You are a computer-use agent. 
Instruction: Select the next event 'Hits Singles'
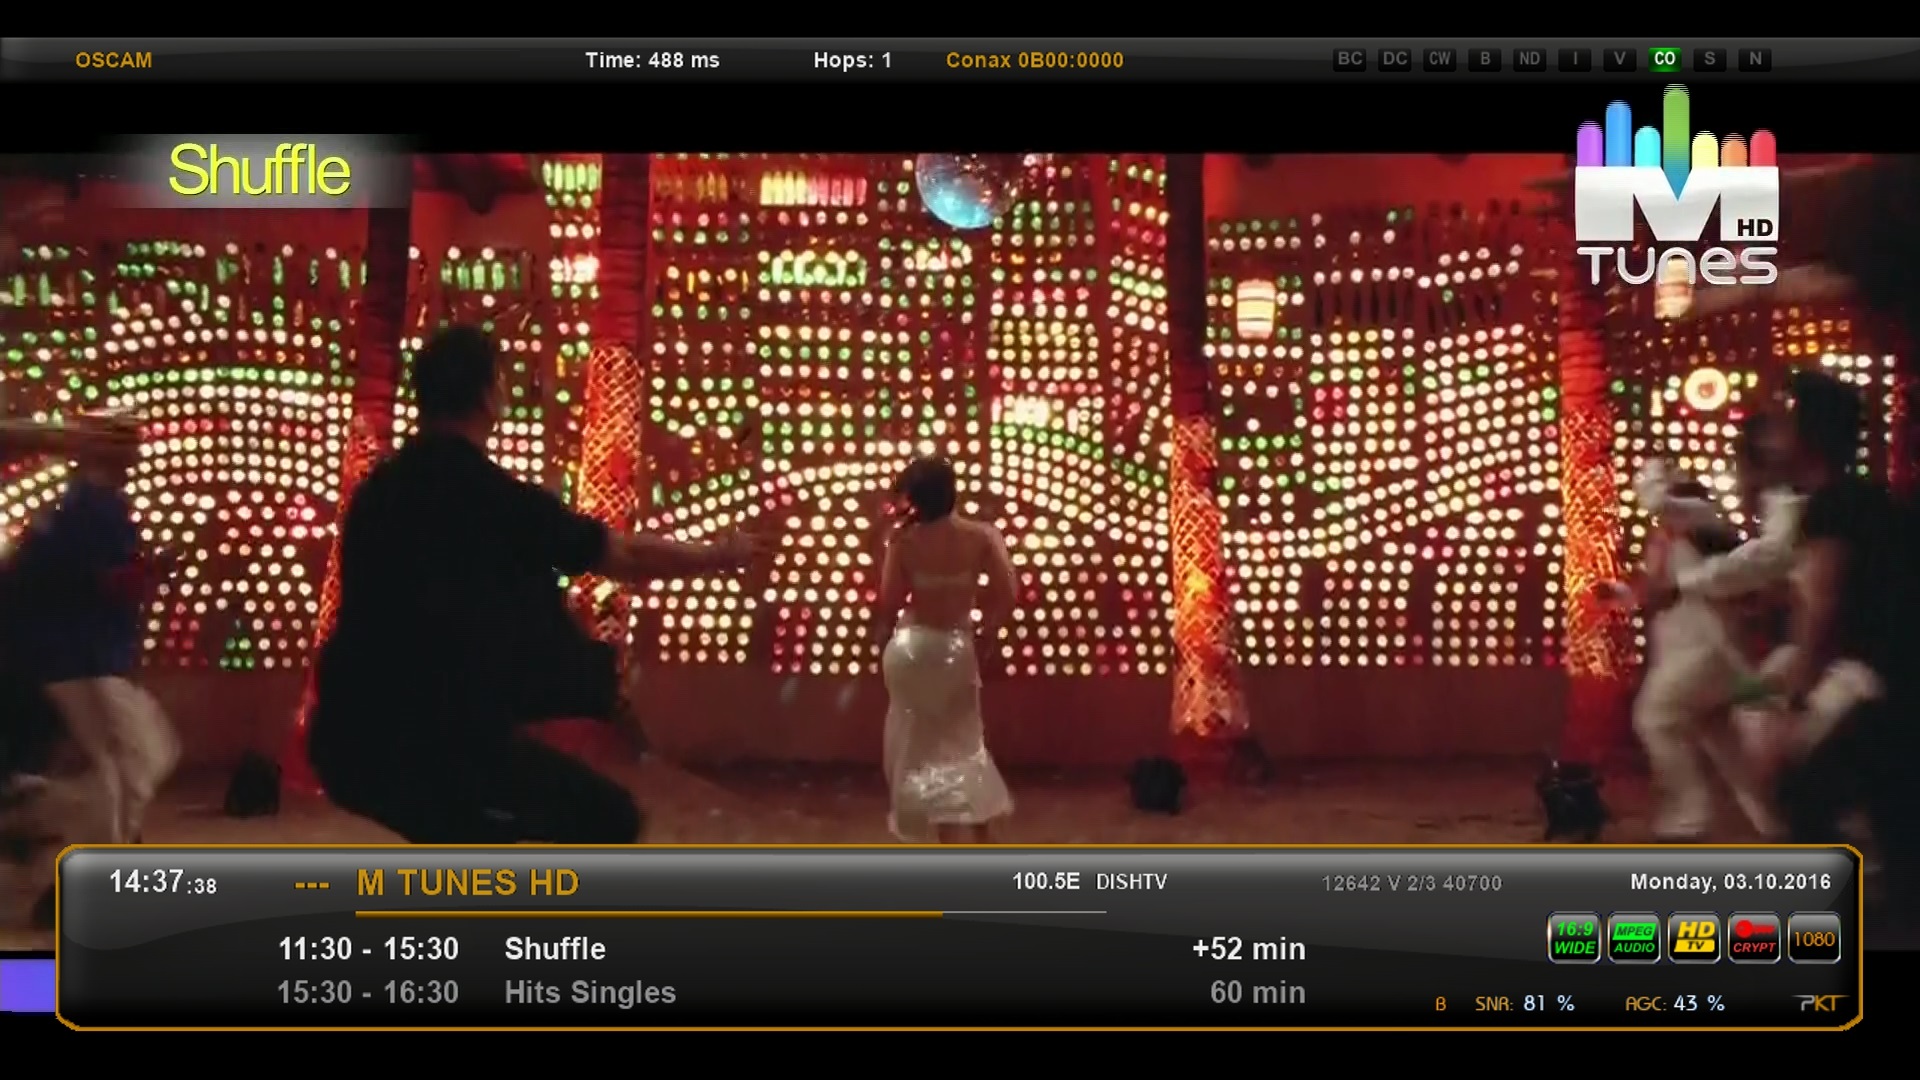590,992
